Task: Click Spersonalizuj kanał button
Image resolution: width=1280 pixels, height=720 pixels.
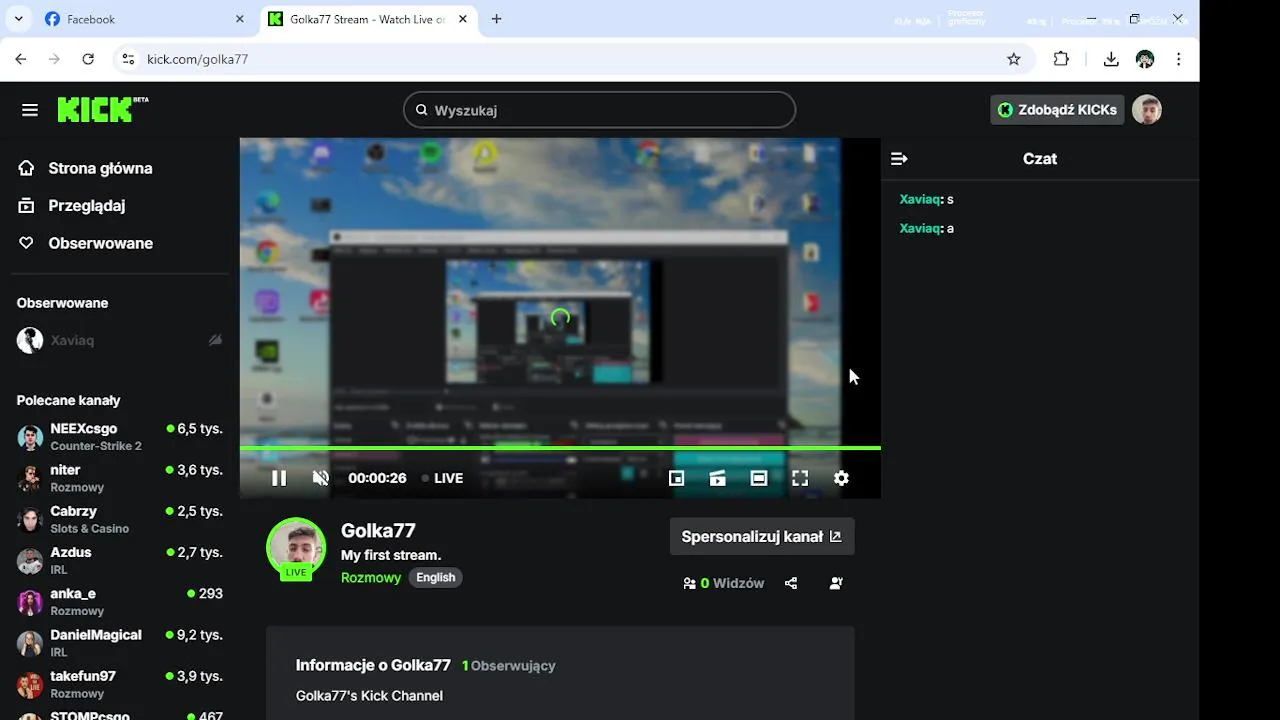Action: tap(762, 537)
